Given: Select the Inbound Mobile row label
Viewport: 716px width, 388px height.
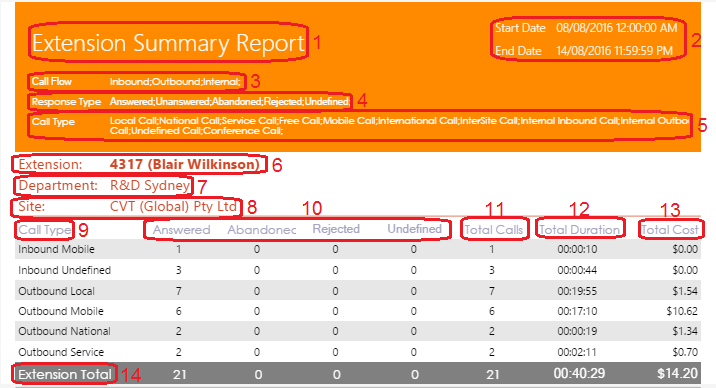Looking at the screenshot, I should click(56, 249).
